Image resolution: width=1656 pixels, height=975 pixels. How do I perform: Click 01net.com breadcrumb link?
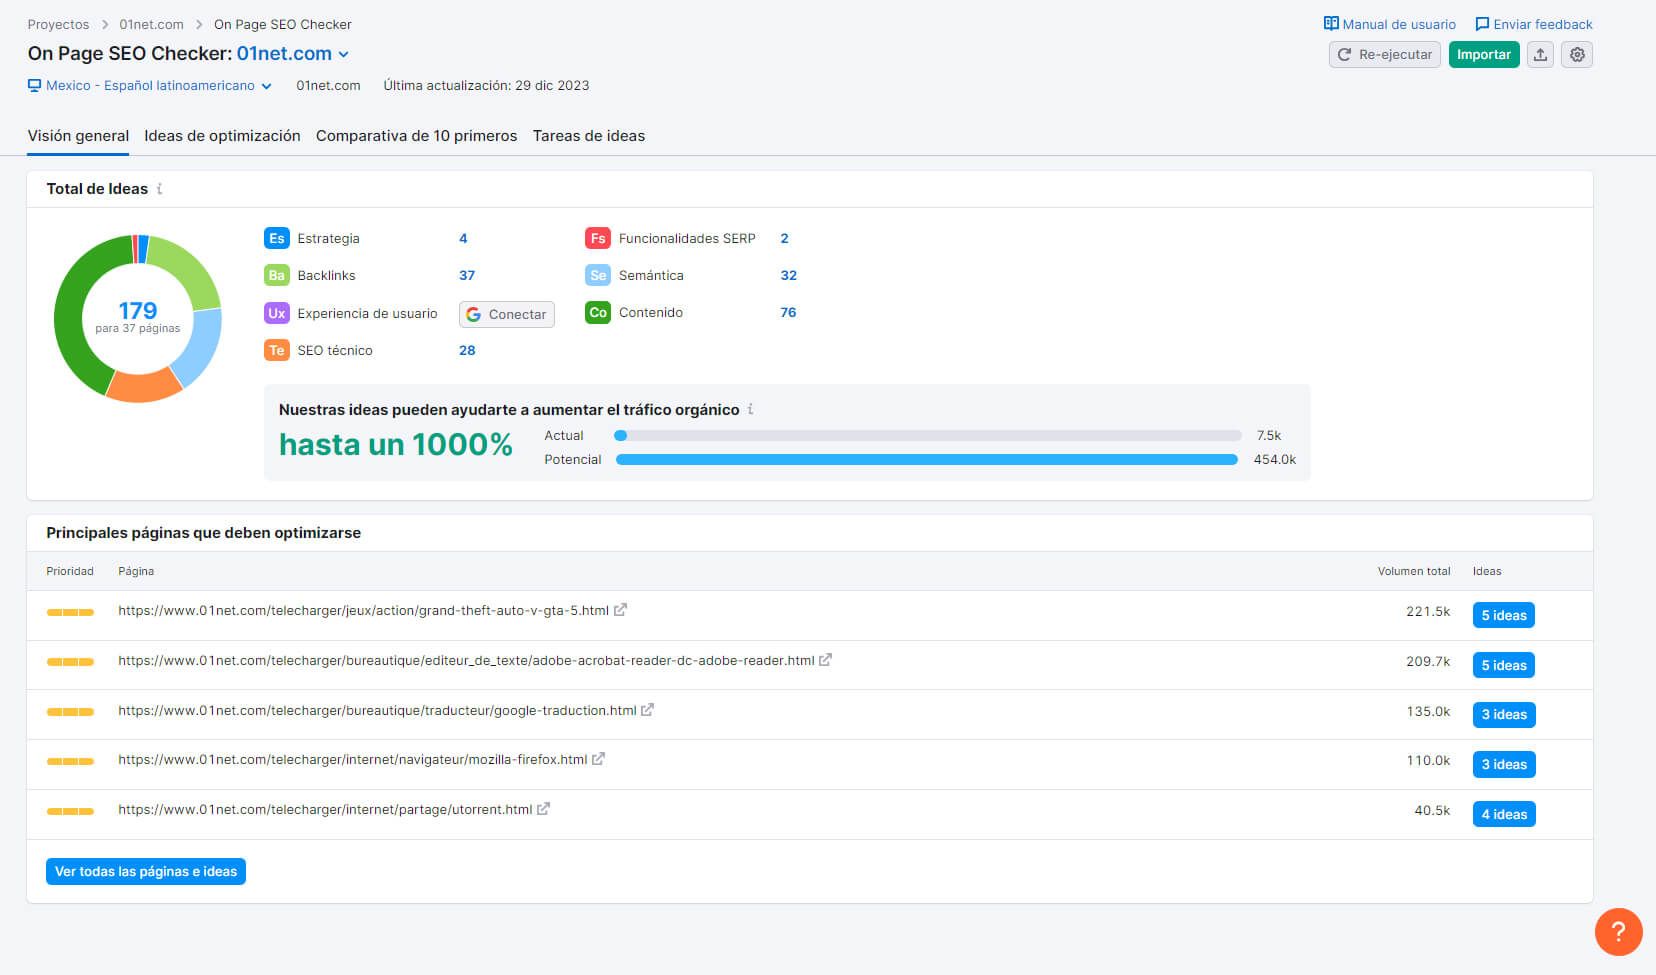point(151,24)
